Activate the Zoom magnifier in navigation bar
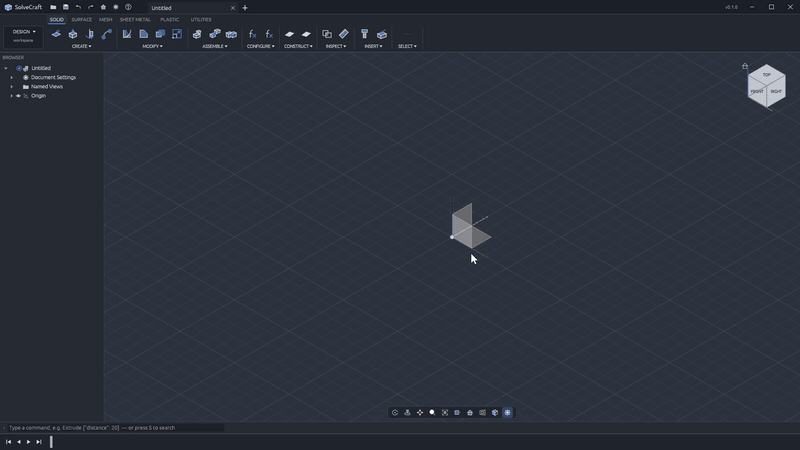 point(432,412)
